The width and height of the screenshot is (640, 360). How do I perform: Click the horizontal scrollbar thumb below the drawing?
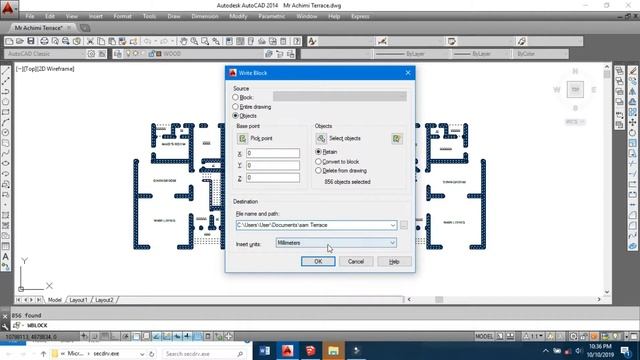click(439, 300)
